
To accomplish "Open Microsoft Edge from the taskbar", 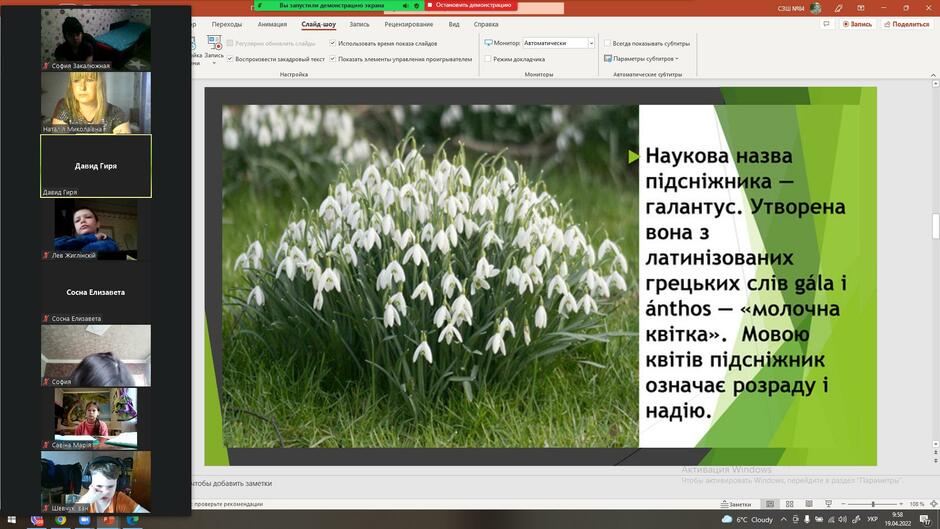I will (132, 519).
